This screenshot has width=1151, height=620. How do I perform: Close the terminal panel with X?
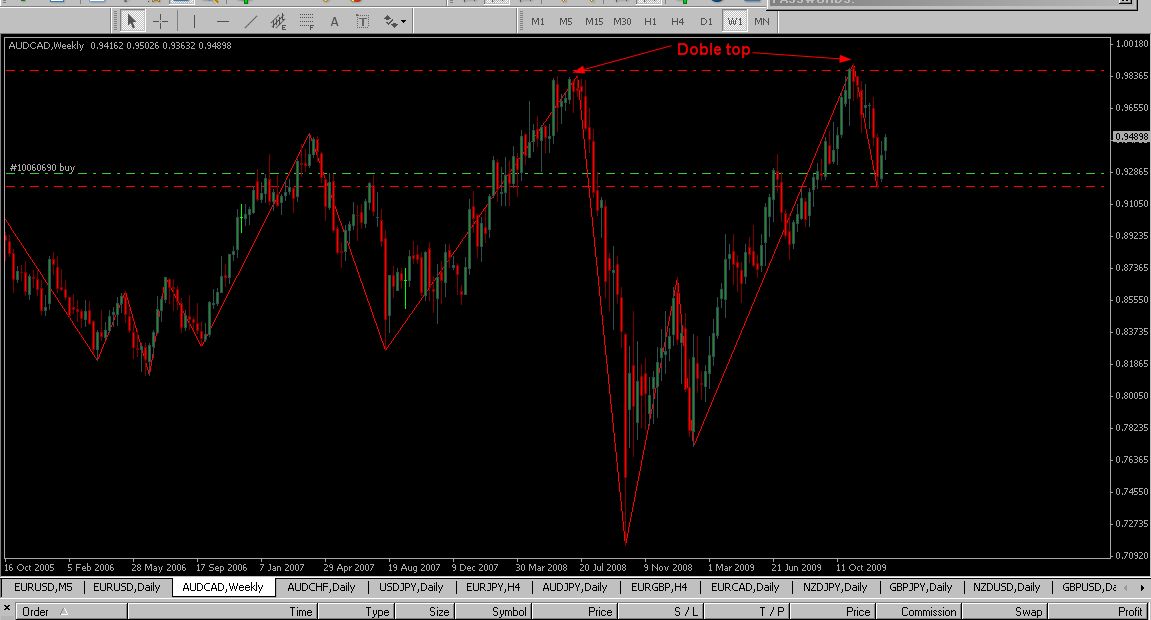(x=7, y=607)
